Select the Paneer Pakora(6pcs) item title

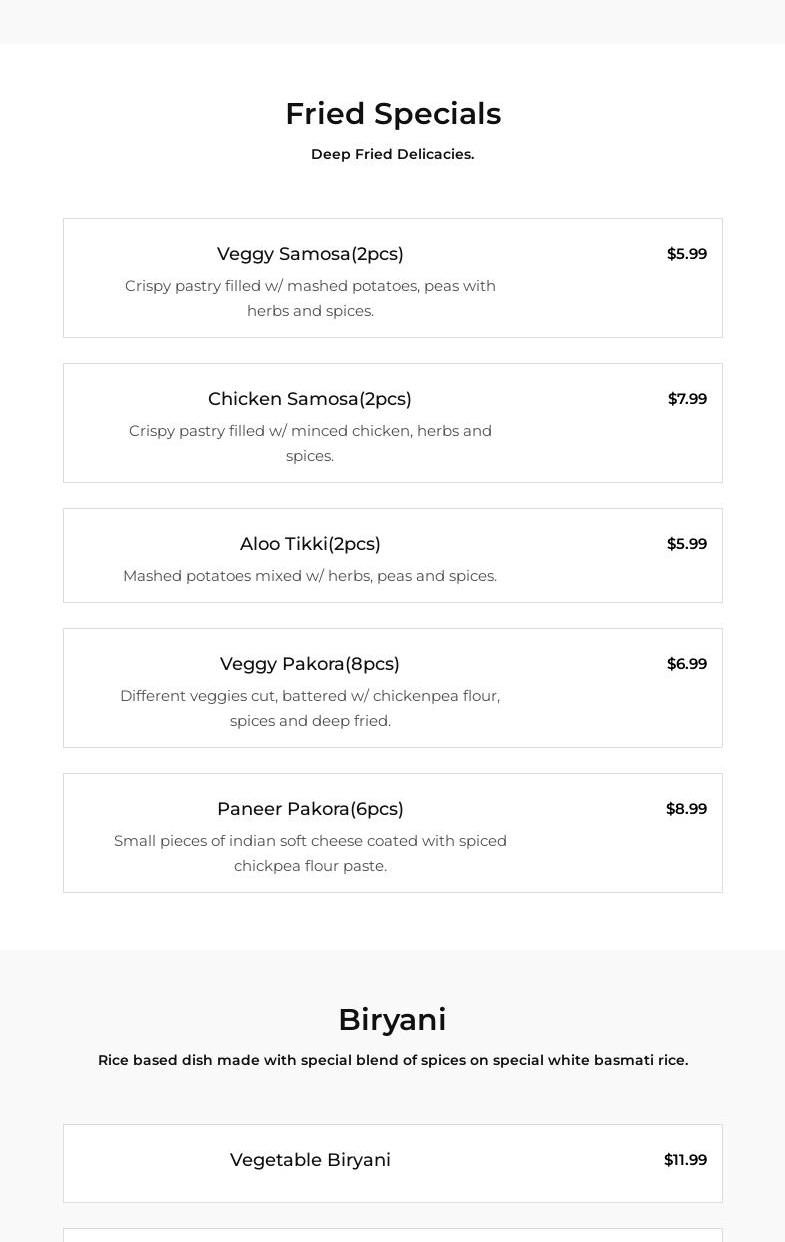310,809
